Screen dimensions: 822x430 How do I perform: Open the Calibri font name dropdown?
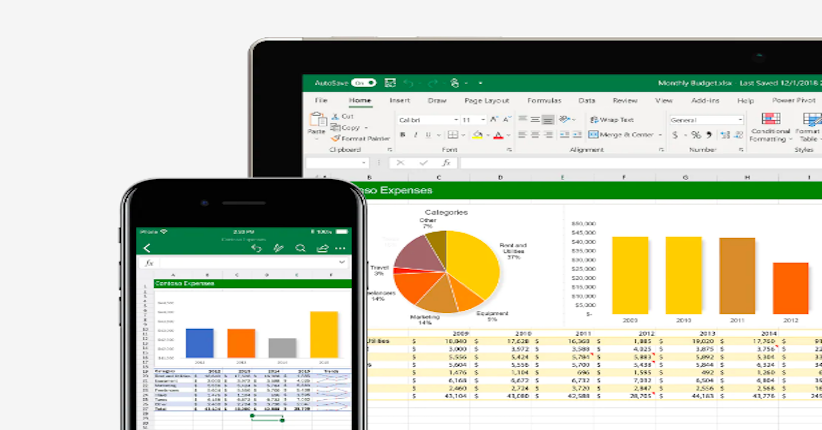click(x=456, y=120)
